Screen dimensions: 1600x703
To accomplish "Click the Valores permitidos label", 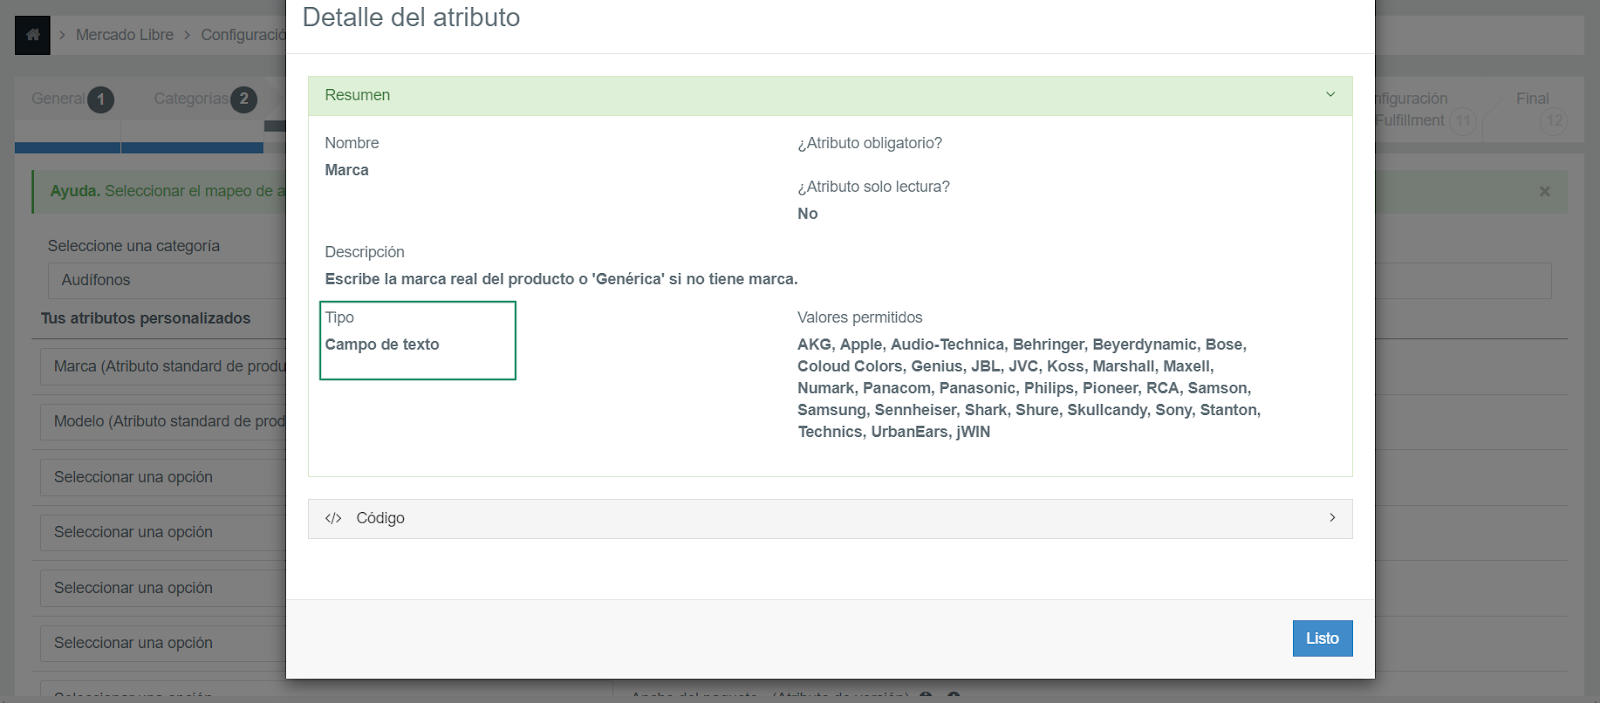I will tap(860, 317).
